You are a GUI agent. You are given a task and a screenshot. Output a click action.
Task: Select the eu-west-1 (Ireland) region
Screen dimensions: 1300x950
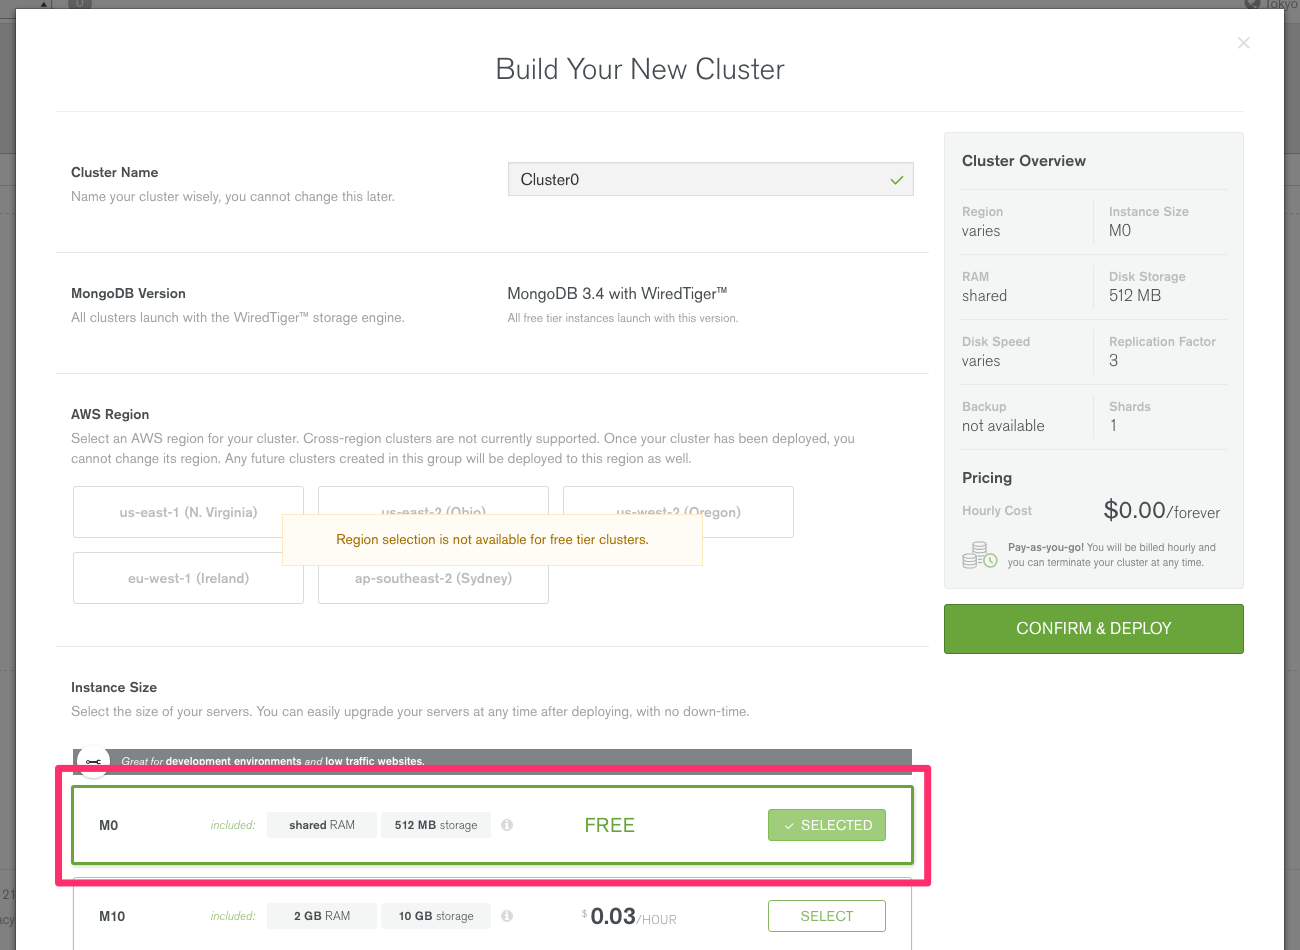(x=188, y=579)
